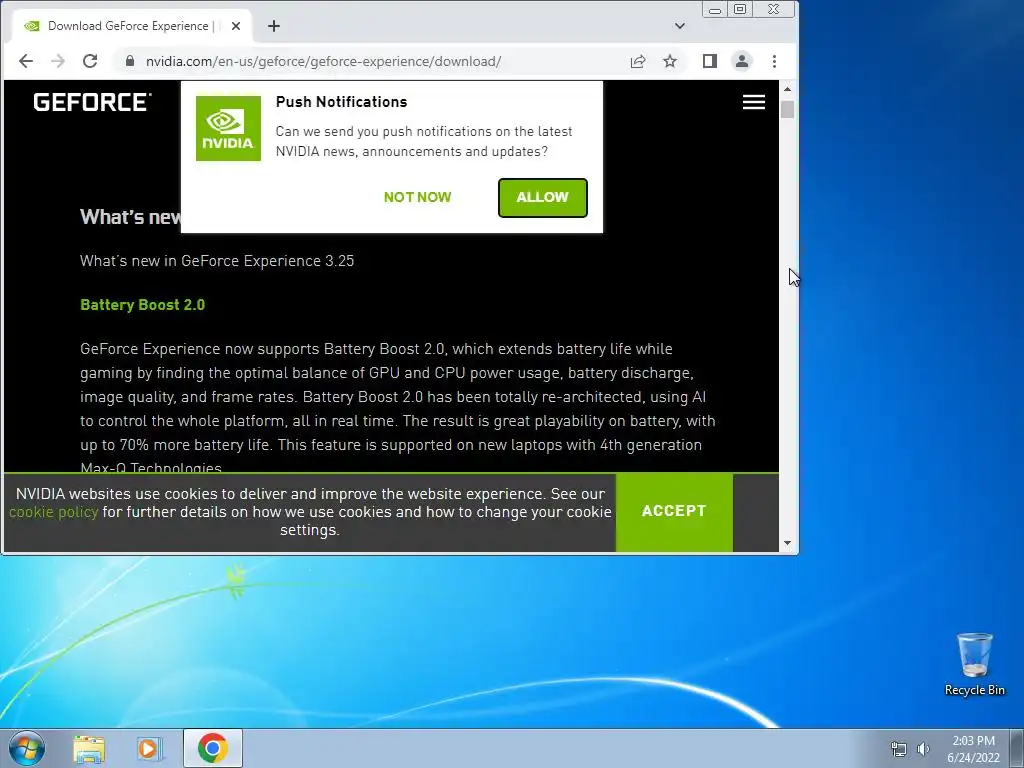Click the address bar URL

pos(323,61)
